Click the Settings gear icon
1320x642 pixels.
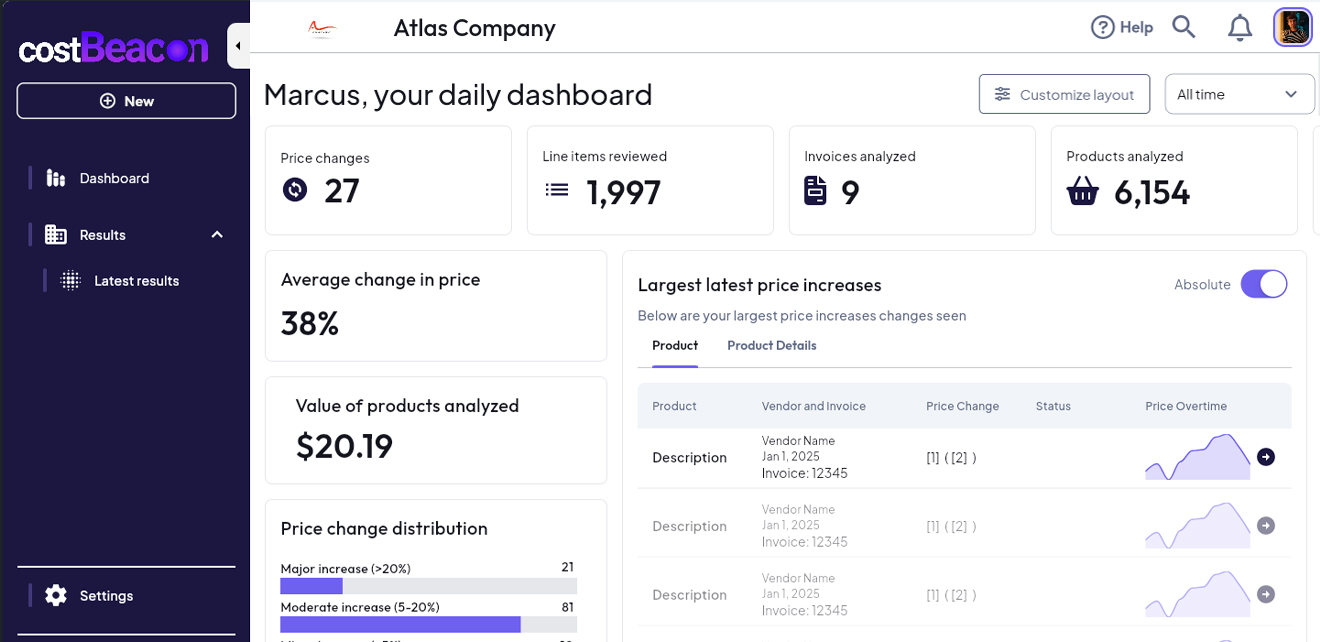tap(55, 595)
